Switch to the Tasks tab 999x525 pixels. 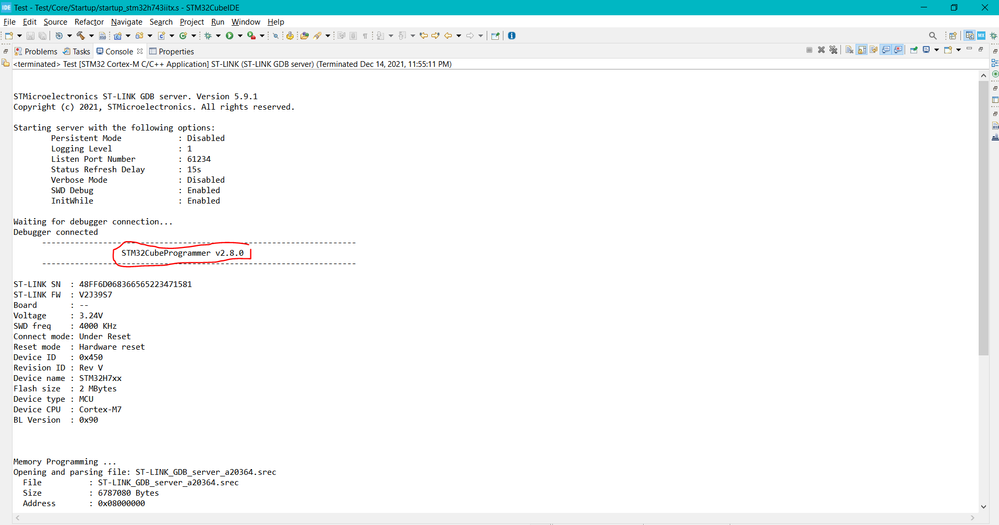coord(76,52)
